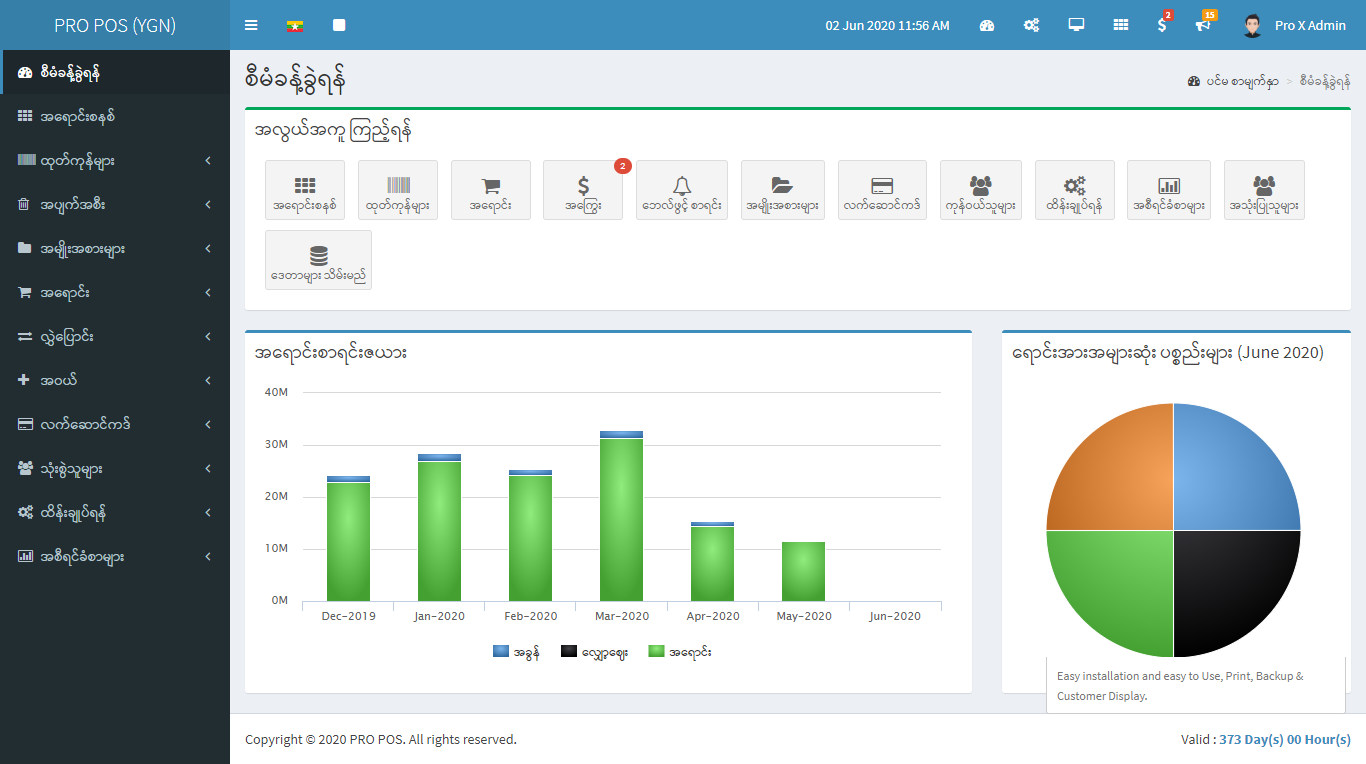This screenshot has width=1366, height=764.
Task: Toggle the sidebar with the hamburger icon
Action: coord(251,25)
